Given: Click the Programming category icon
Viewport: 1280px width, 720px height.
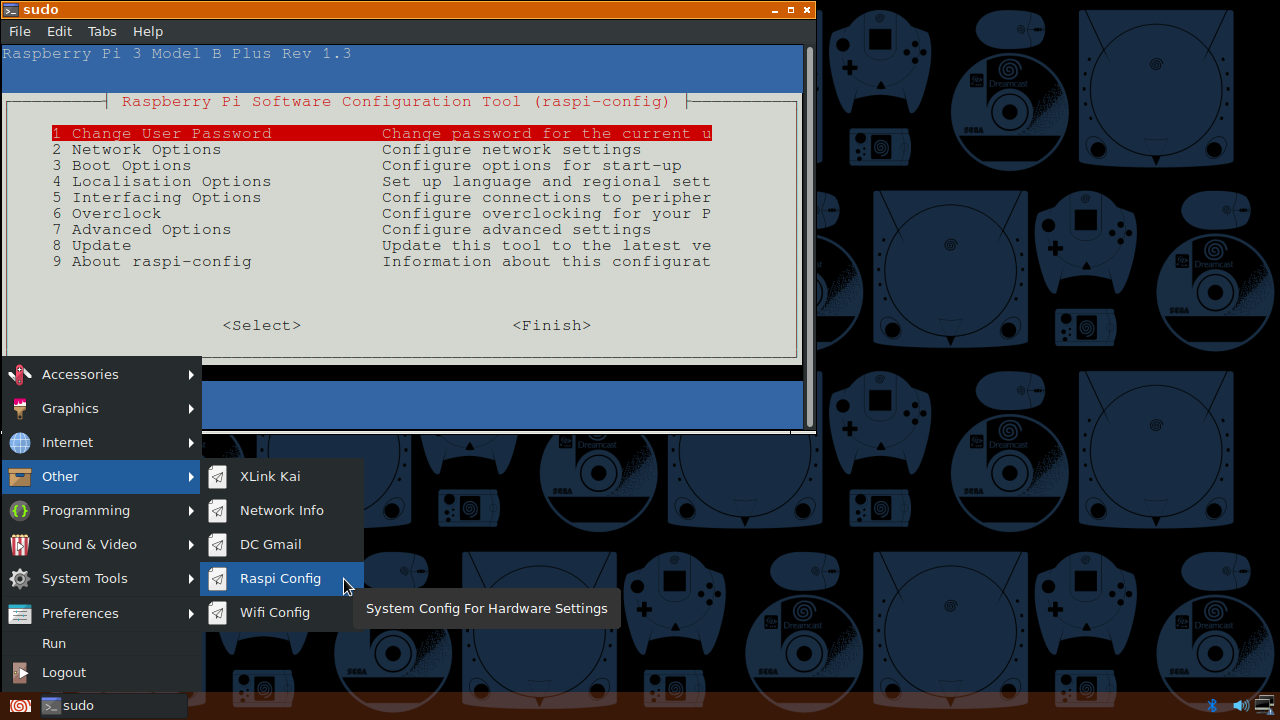Looking at the screenshot, I should pos(20,511).
